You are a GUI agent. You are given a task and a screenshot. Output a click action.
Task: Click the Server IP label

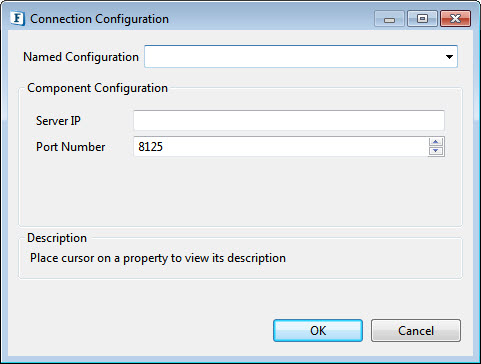(58, 121)
